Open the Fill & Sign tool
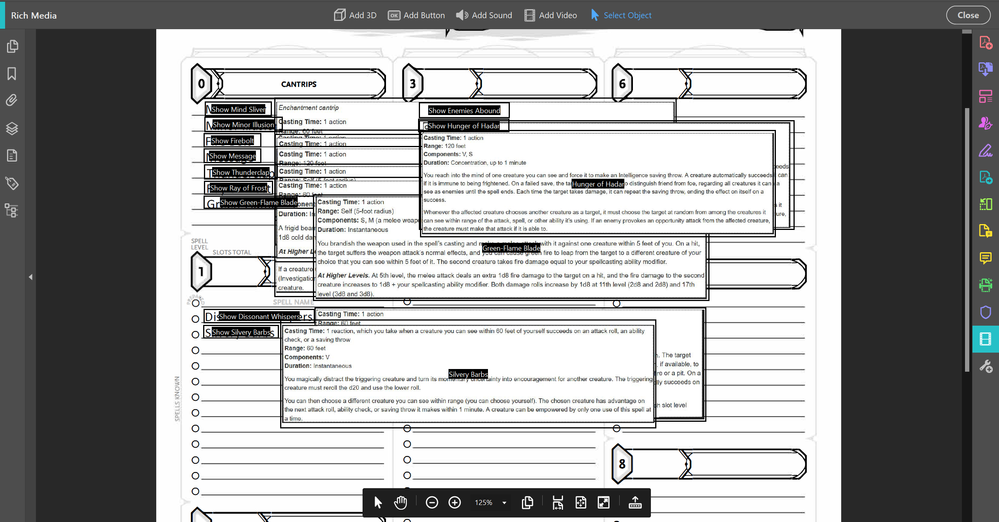999x522 pixels. coord(985,150)
